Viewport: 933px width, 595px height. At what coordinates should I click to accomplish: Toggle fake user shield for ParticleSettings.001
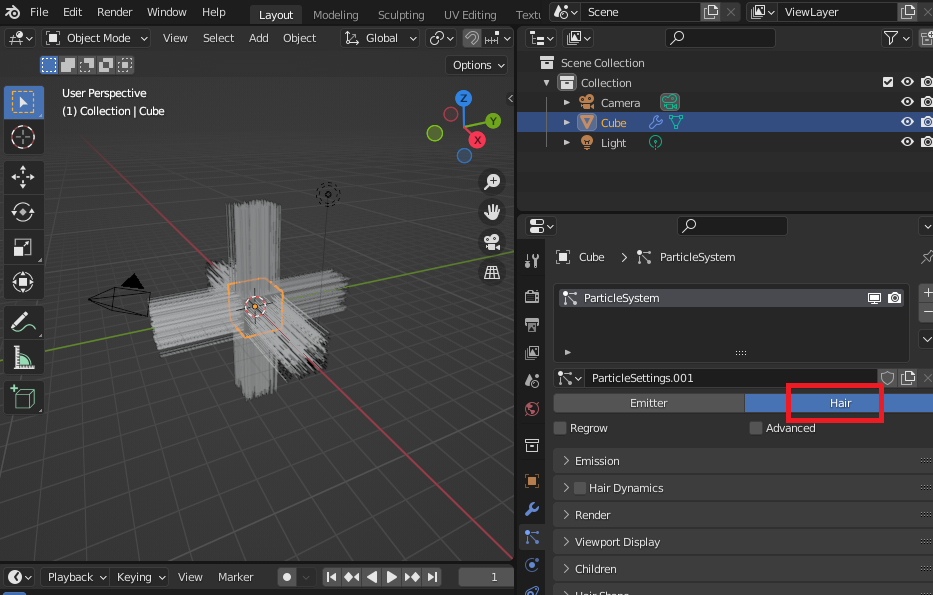[887, 378]
